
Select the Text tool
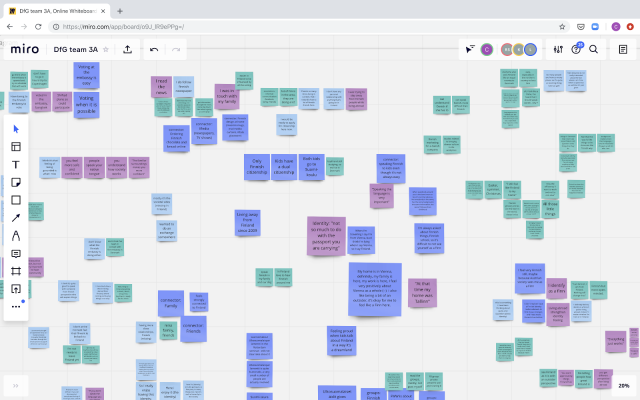point(16,164)
